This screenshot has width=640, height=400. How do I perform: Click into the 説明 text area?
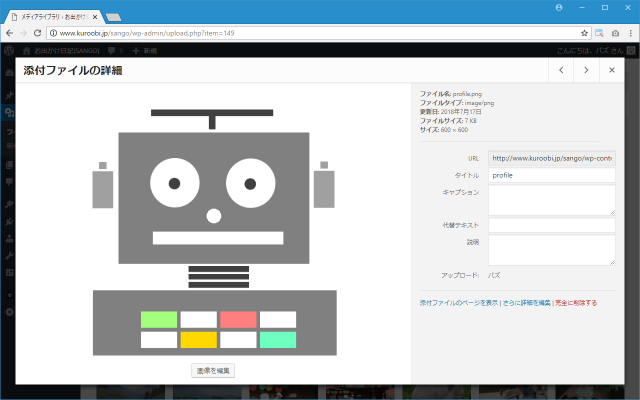551,250
